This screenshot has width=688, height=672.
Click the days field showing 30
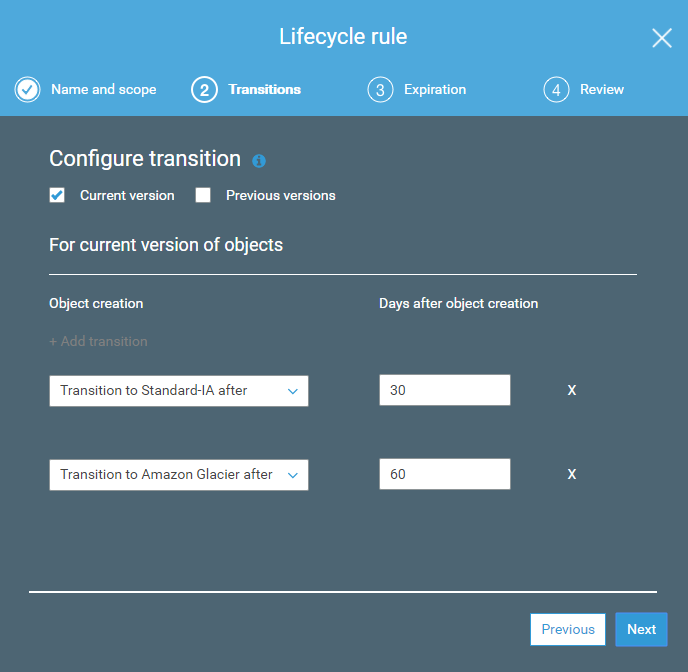(x=445, y=391)
